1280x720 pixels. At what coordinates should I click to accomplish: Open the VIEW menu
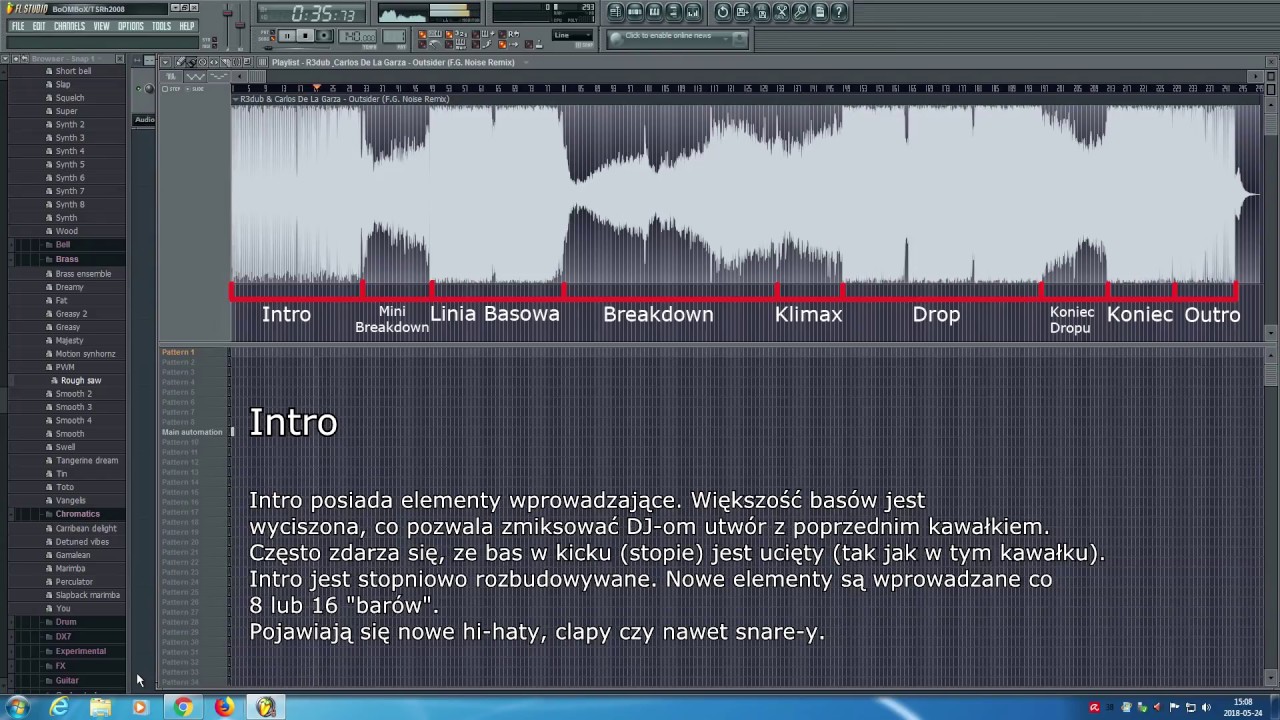coord(101,26)
